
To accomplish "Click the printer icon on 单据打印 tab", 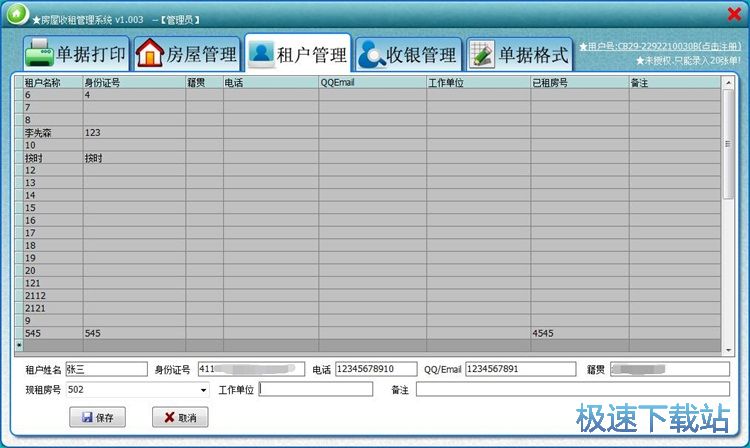I will click(39, 53).
